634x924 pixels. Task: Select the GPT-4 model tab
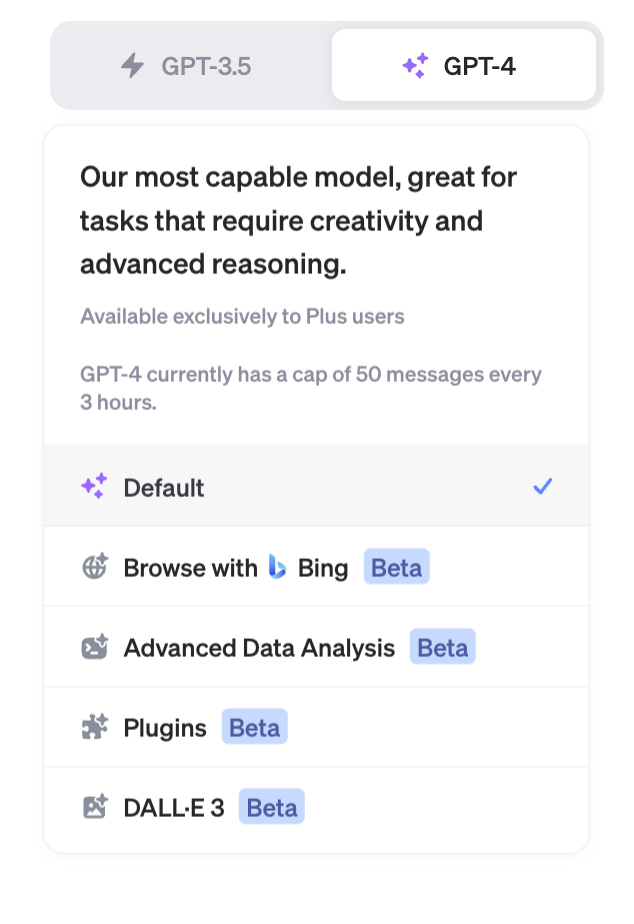click(464, 66)
